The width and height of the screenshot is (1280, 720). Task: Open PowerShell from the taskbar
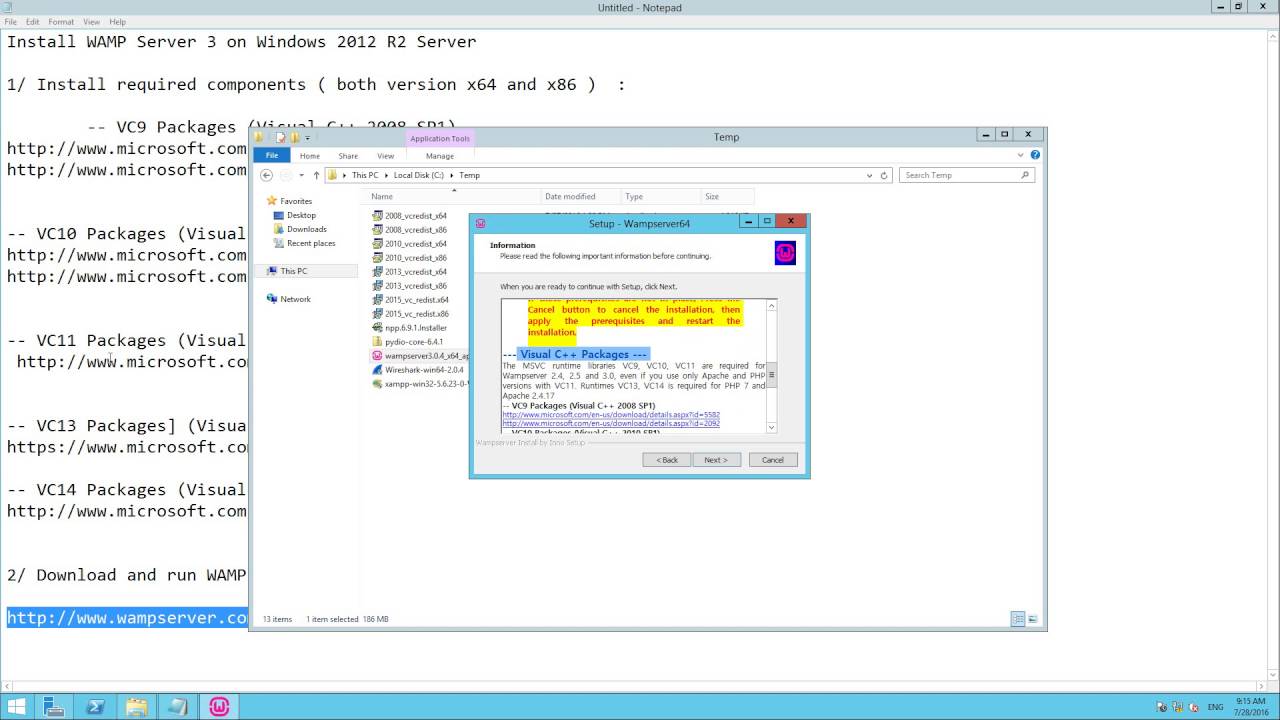pos(96,707)
